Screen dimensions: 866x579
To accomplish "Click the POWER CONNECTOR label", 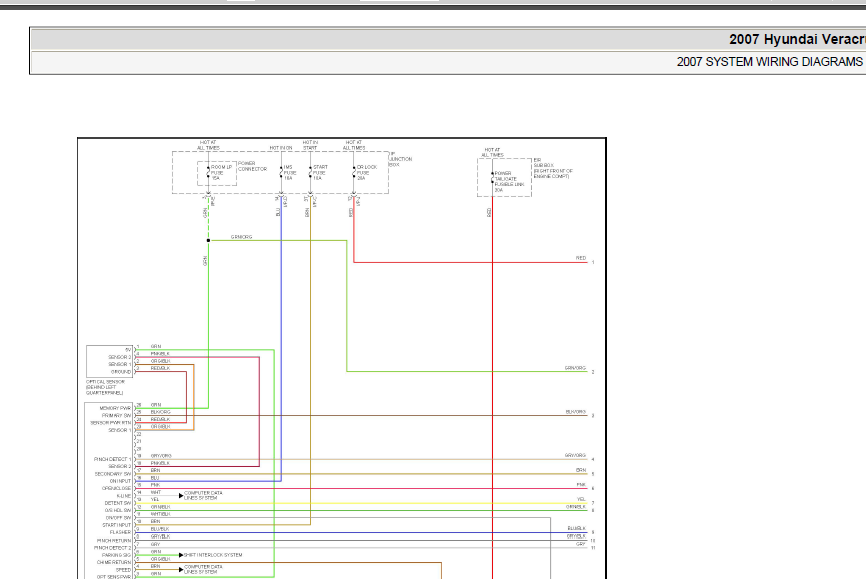I will pyautogui.click(x=252, y=166).
